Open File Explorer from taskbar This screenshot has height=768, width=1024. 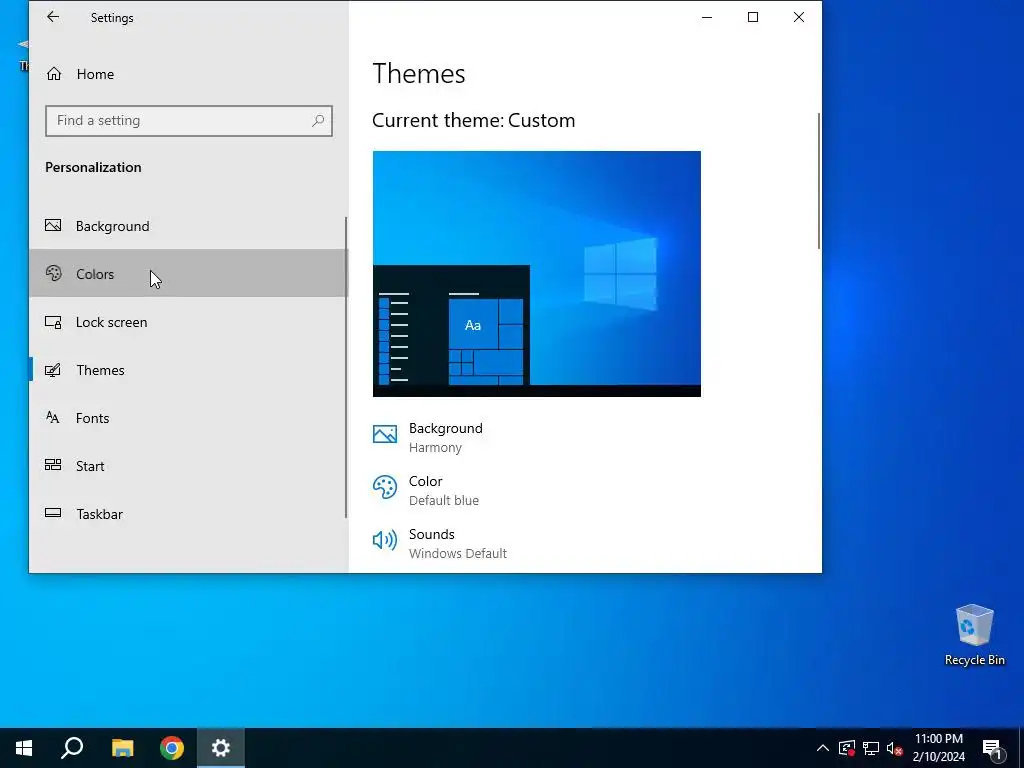point(122,748)
